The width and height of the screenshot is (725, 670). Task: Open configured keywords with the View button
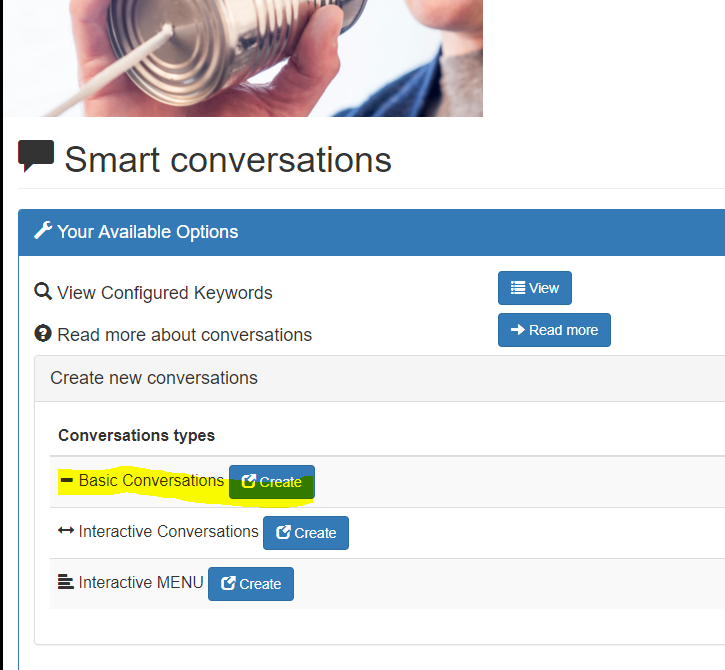535,288
